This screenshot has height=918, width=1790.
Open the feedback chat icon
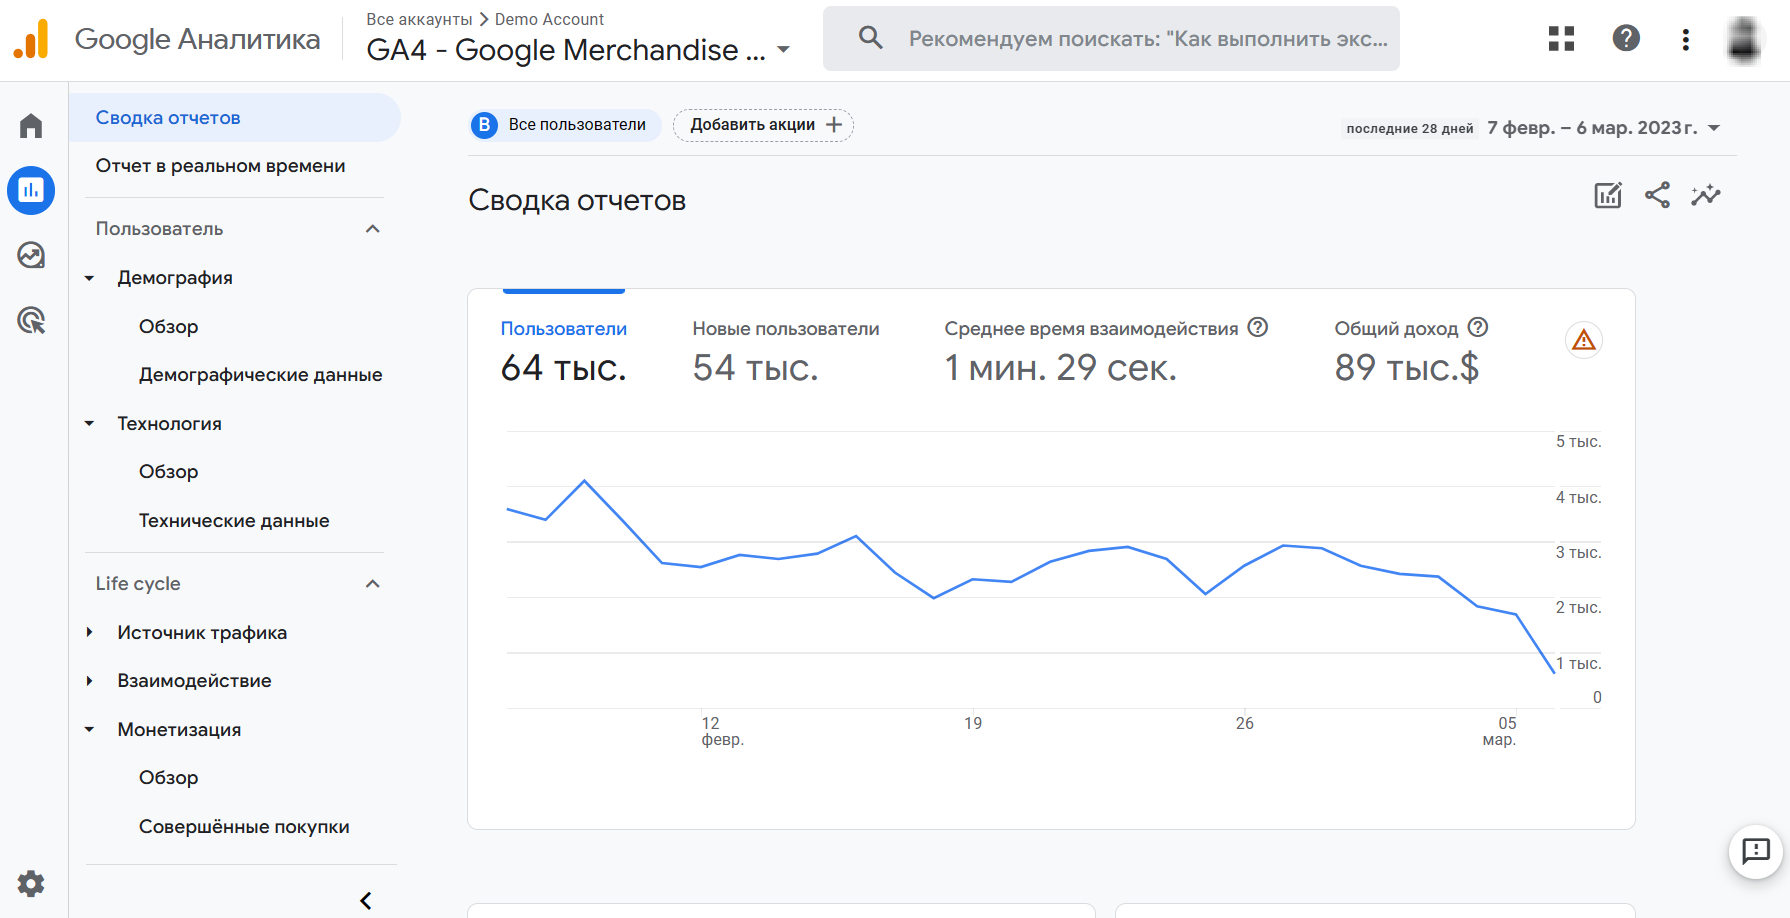coord(1756,852)
